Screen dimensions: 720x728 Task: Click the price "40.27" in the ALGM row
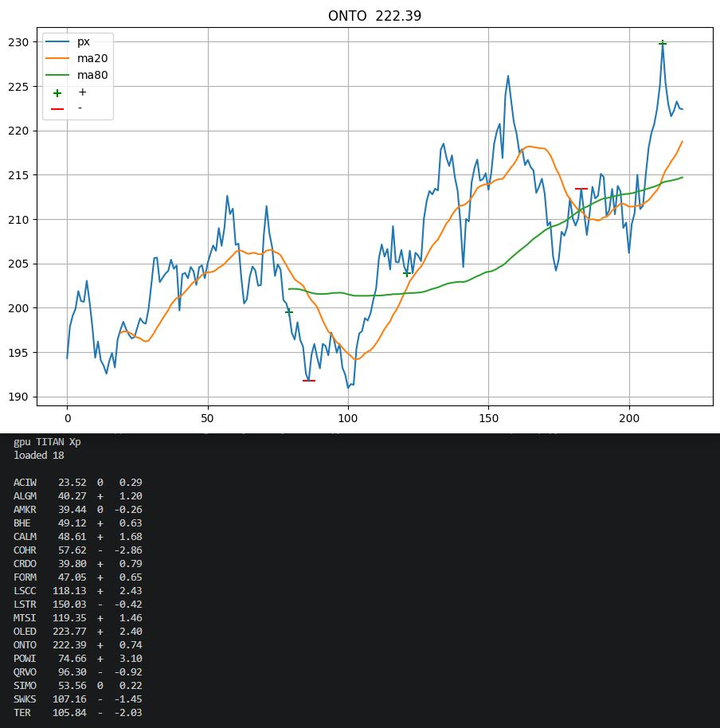click(72, 496)
